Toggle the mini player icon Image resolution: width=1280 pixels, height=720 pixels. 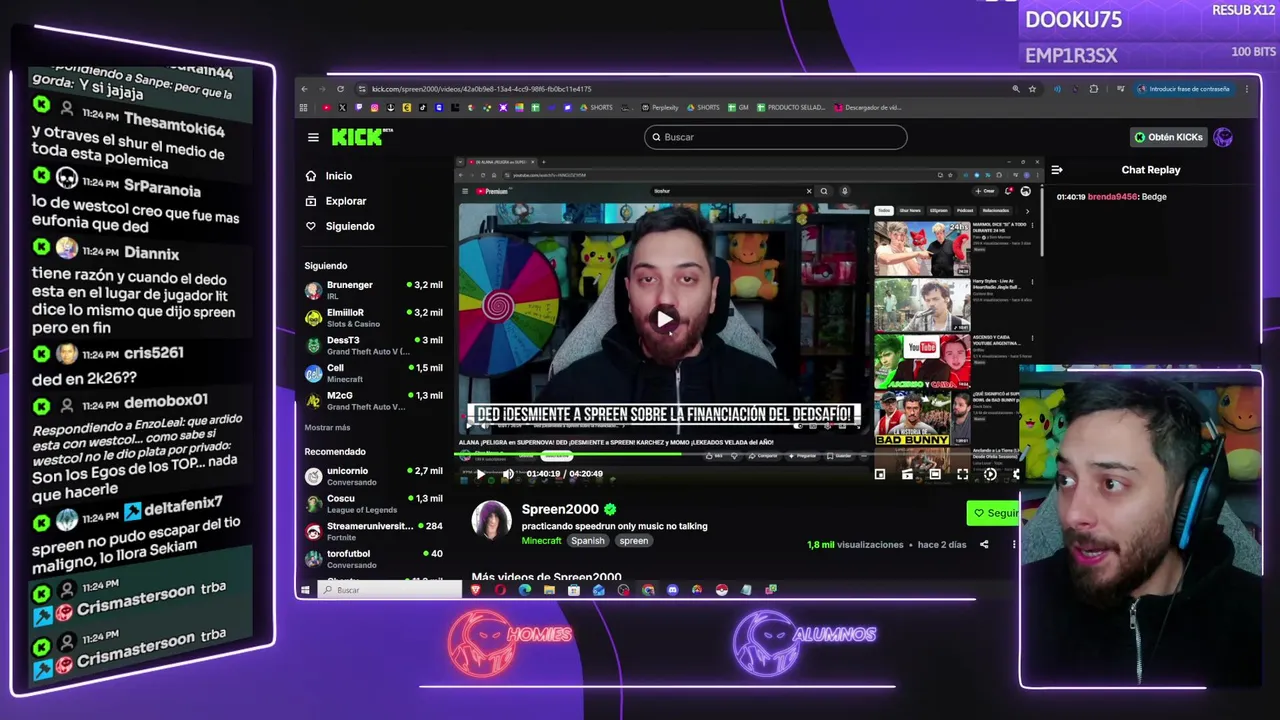point(880,475)
